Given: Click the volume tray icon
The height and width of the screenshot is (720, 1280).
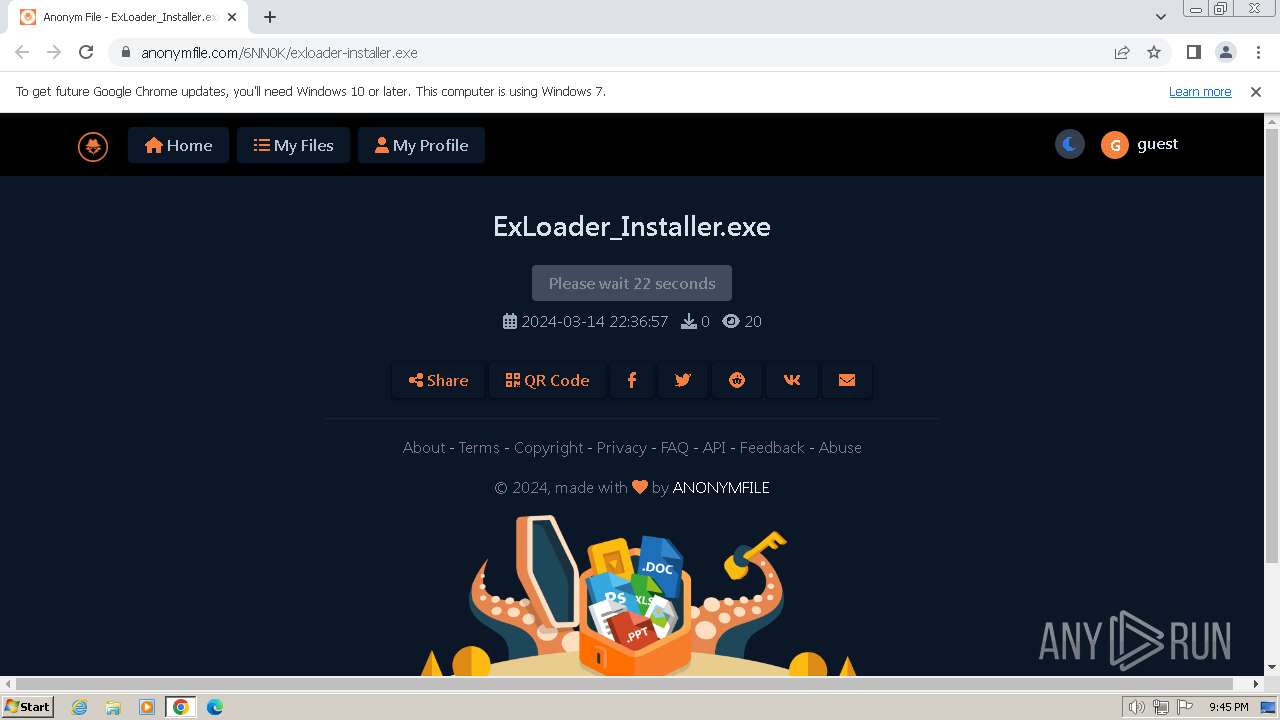Looking at the screenshot, I should point(1137,707).
